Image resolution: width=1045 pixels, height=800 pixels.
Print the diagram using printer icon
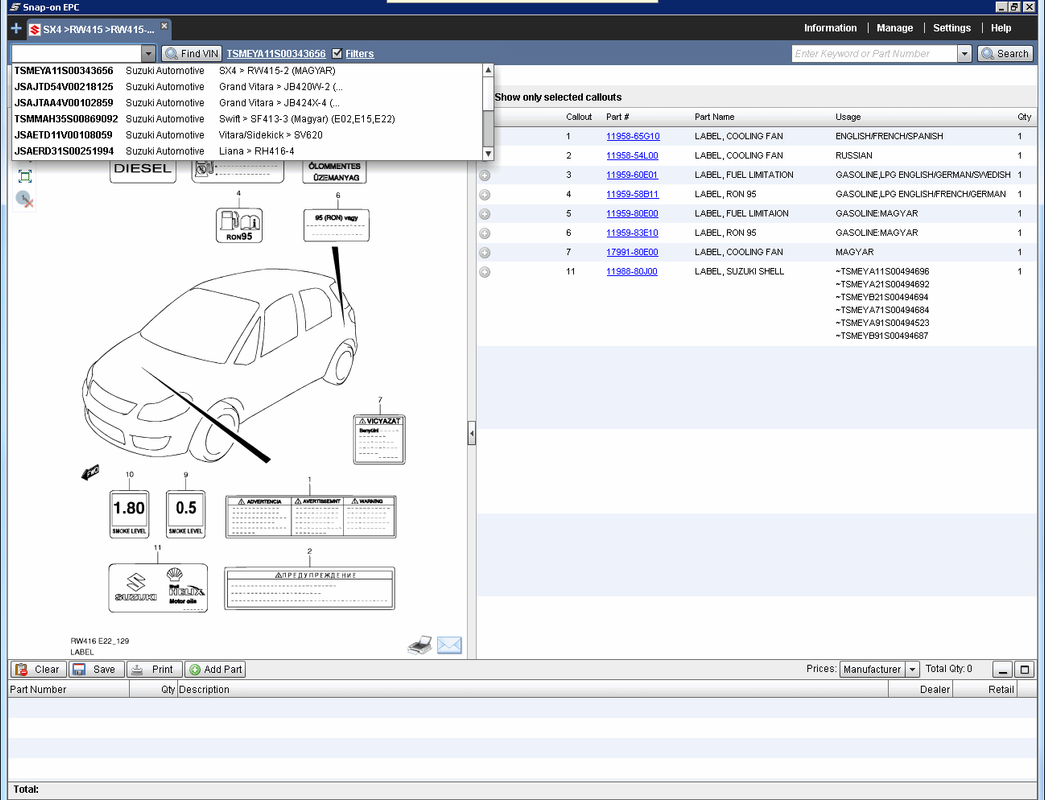click(420, 645)
